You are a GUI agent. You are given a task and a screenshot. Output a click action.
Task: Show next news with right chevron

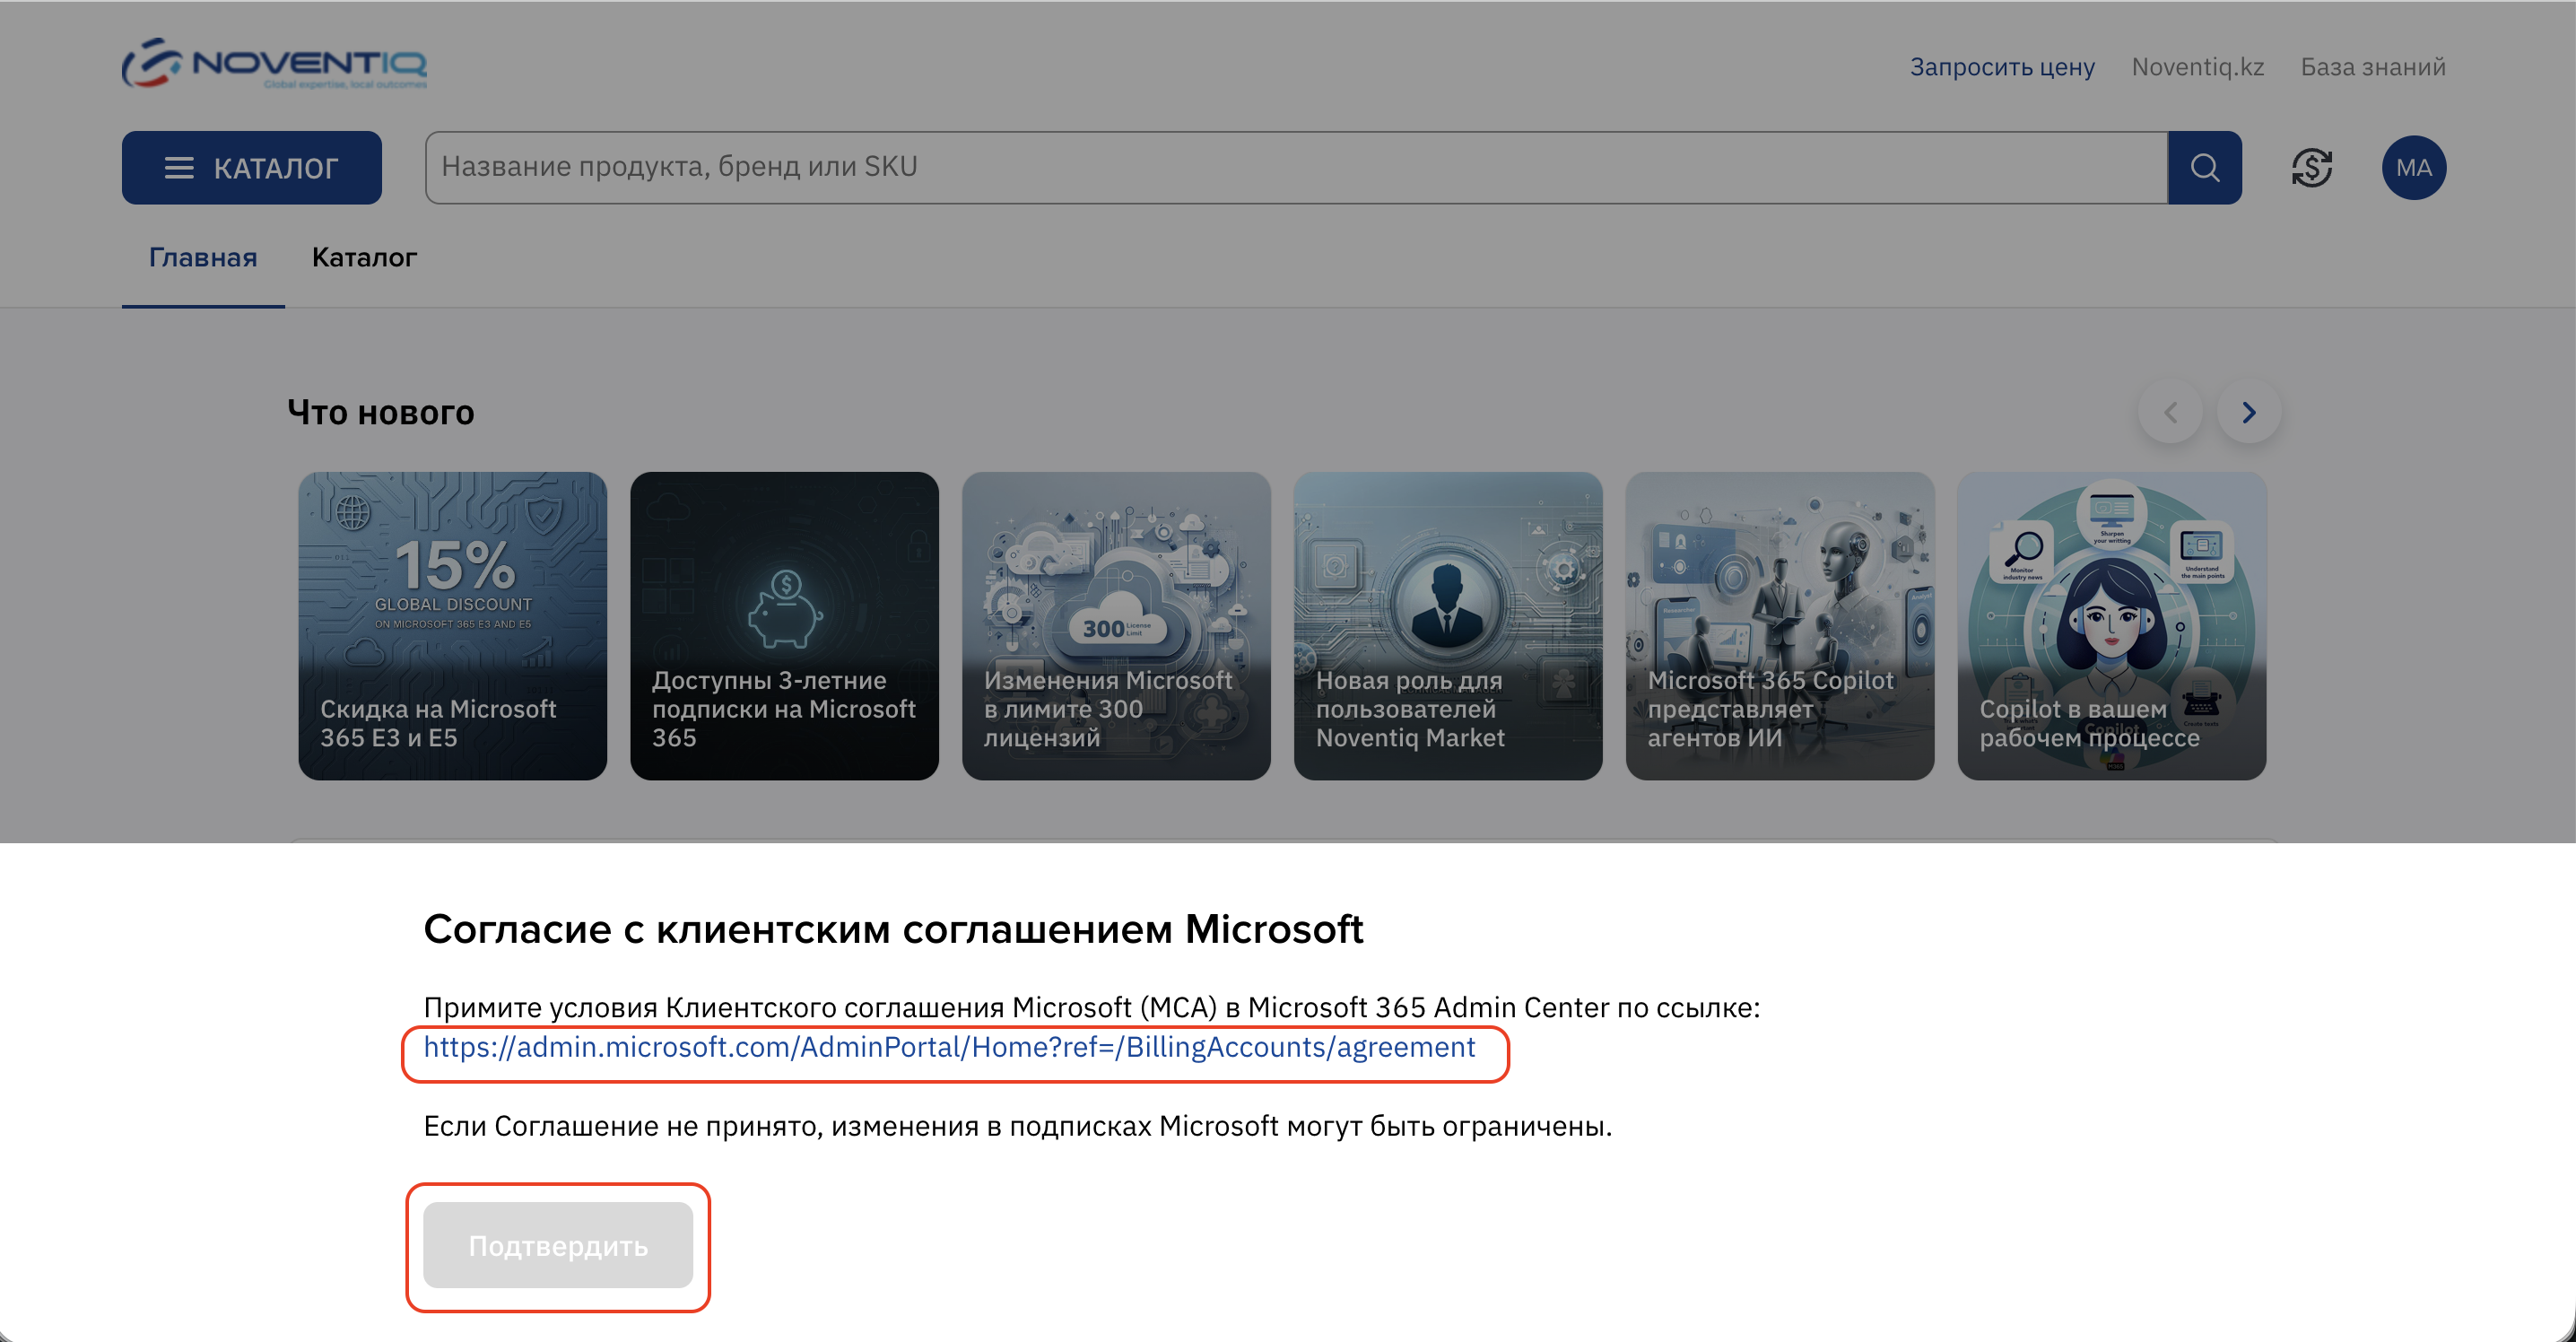pyautogui.click(x=2248, y=412)
